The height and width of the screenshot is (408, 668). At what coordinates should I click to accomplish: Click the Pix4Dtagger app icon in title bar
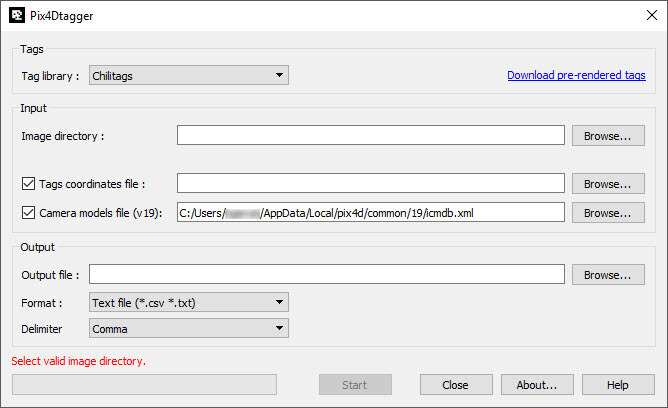coord(17,16)
